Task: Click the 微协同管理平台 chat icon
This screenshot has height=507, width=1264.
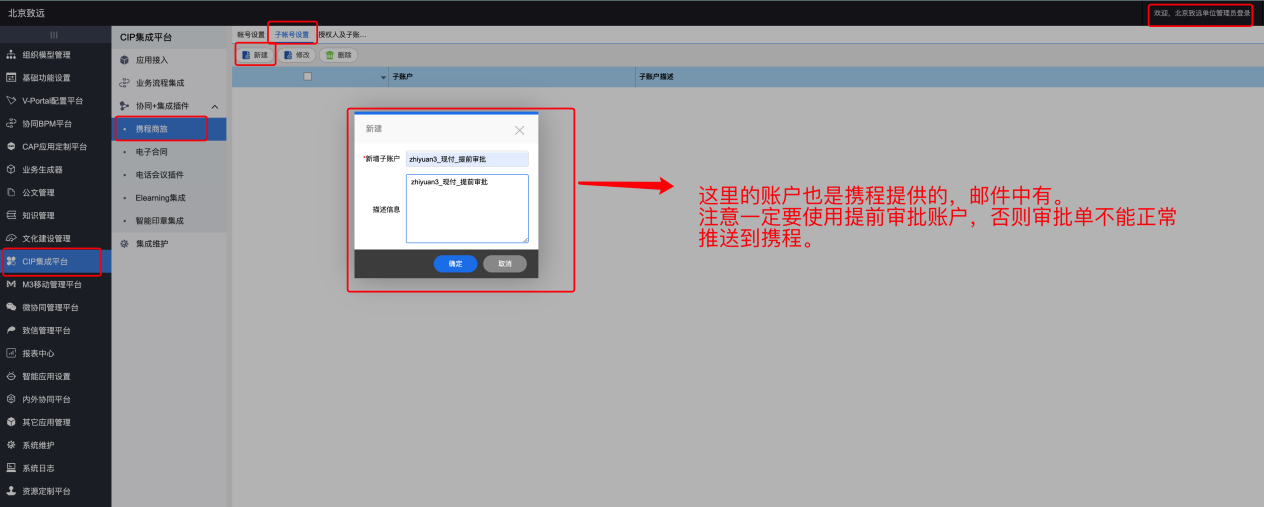Action: 11,308
